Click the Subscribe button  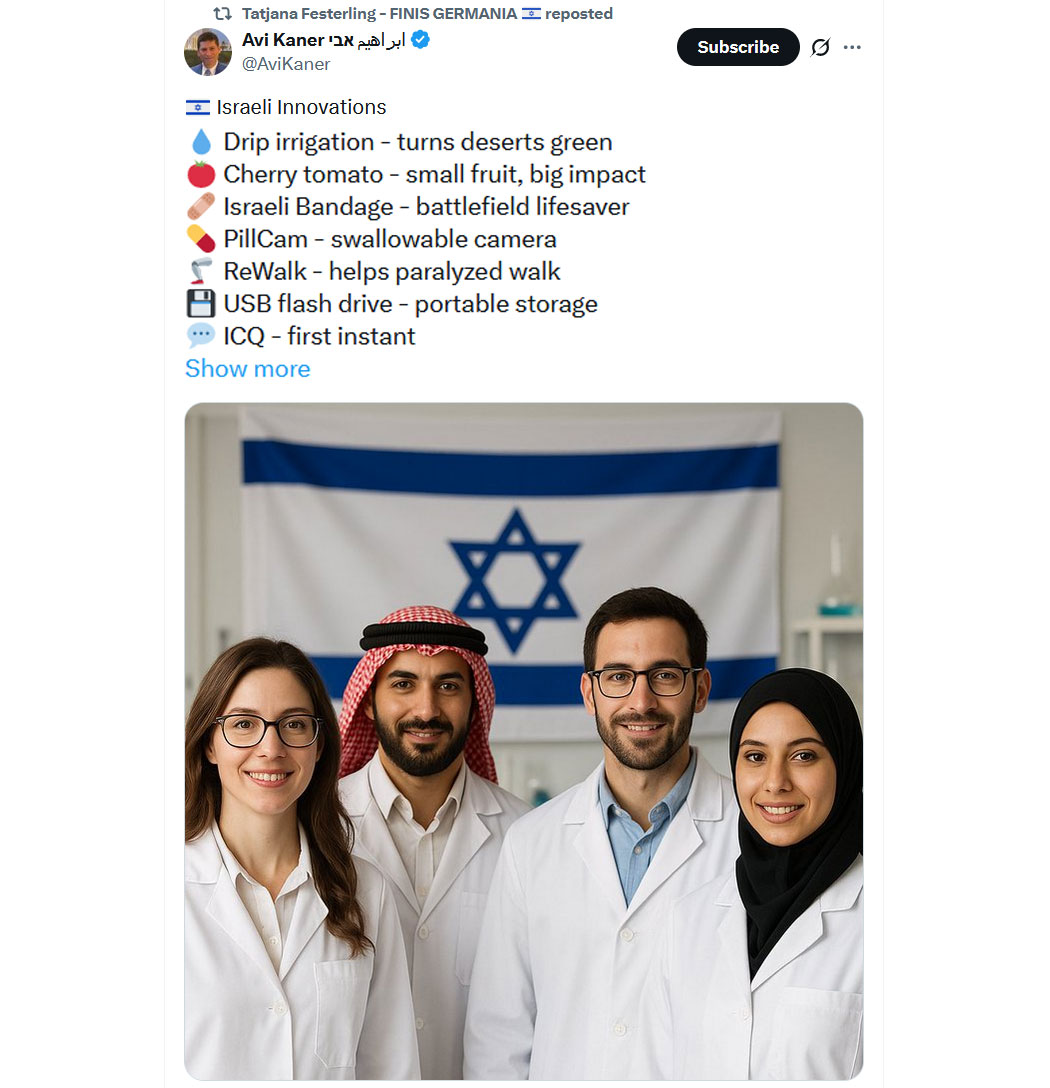click(738, 47)
